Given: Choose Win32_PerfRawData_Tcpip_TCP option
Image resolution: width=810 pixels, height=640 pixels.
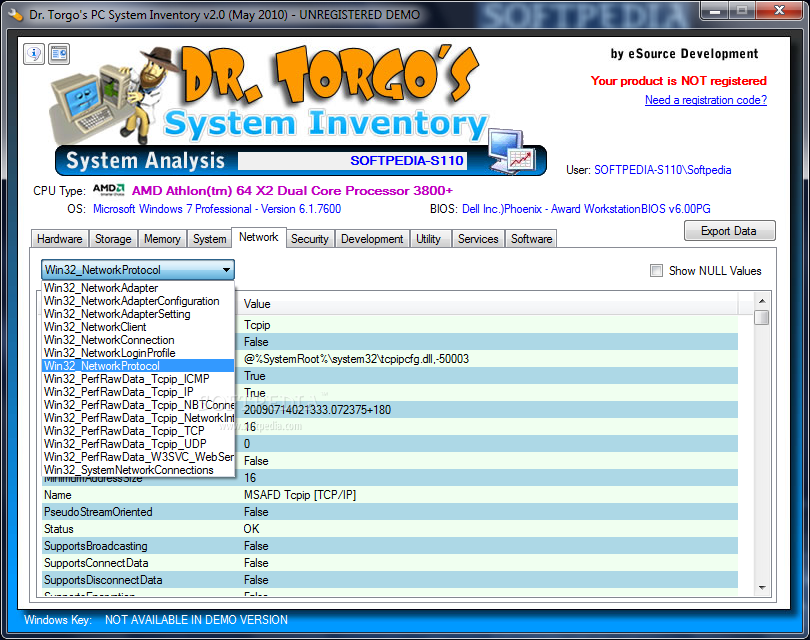Looking at the screenshot, I should pos(137,431).
